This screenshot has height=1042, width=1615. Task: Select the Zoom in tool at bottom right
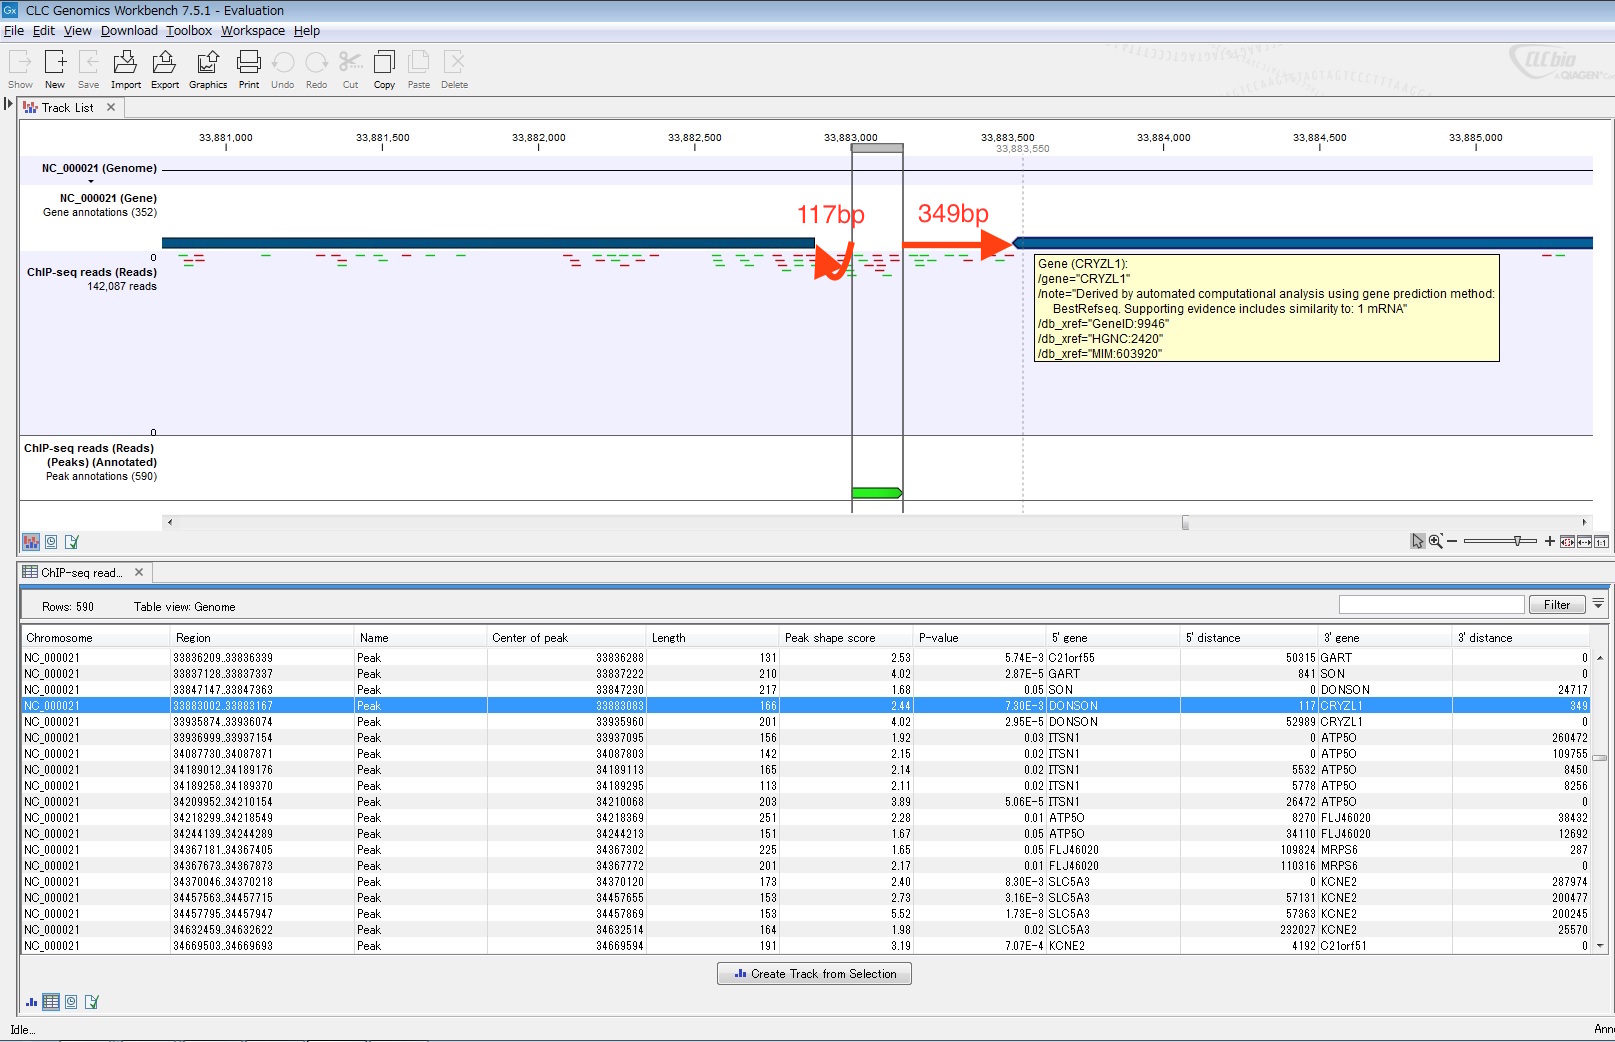coord(1437,541)
